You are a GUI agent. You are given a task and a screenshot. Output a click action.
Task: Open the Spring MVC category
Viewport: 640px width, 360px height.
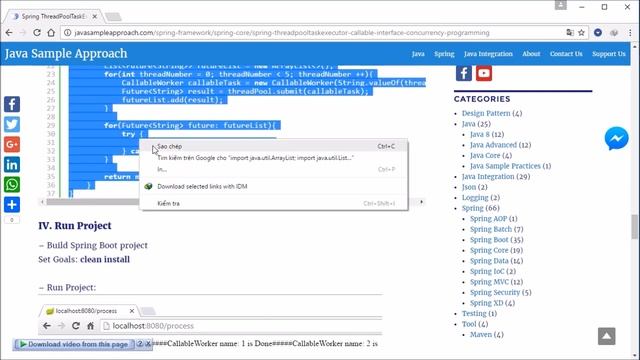tap(489, 282)
